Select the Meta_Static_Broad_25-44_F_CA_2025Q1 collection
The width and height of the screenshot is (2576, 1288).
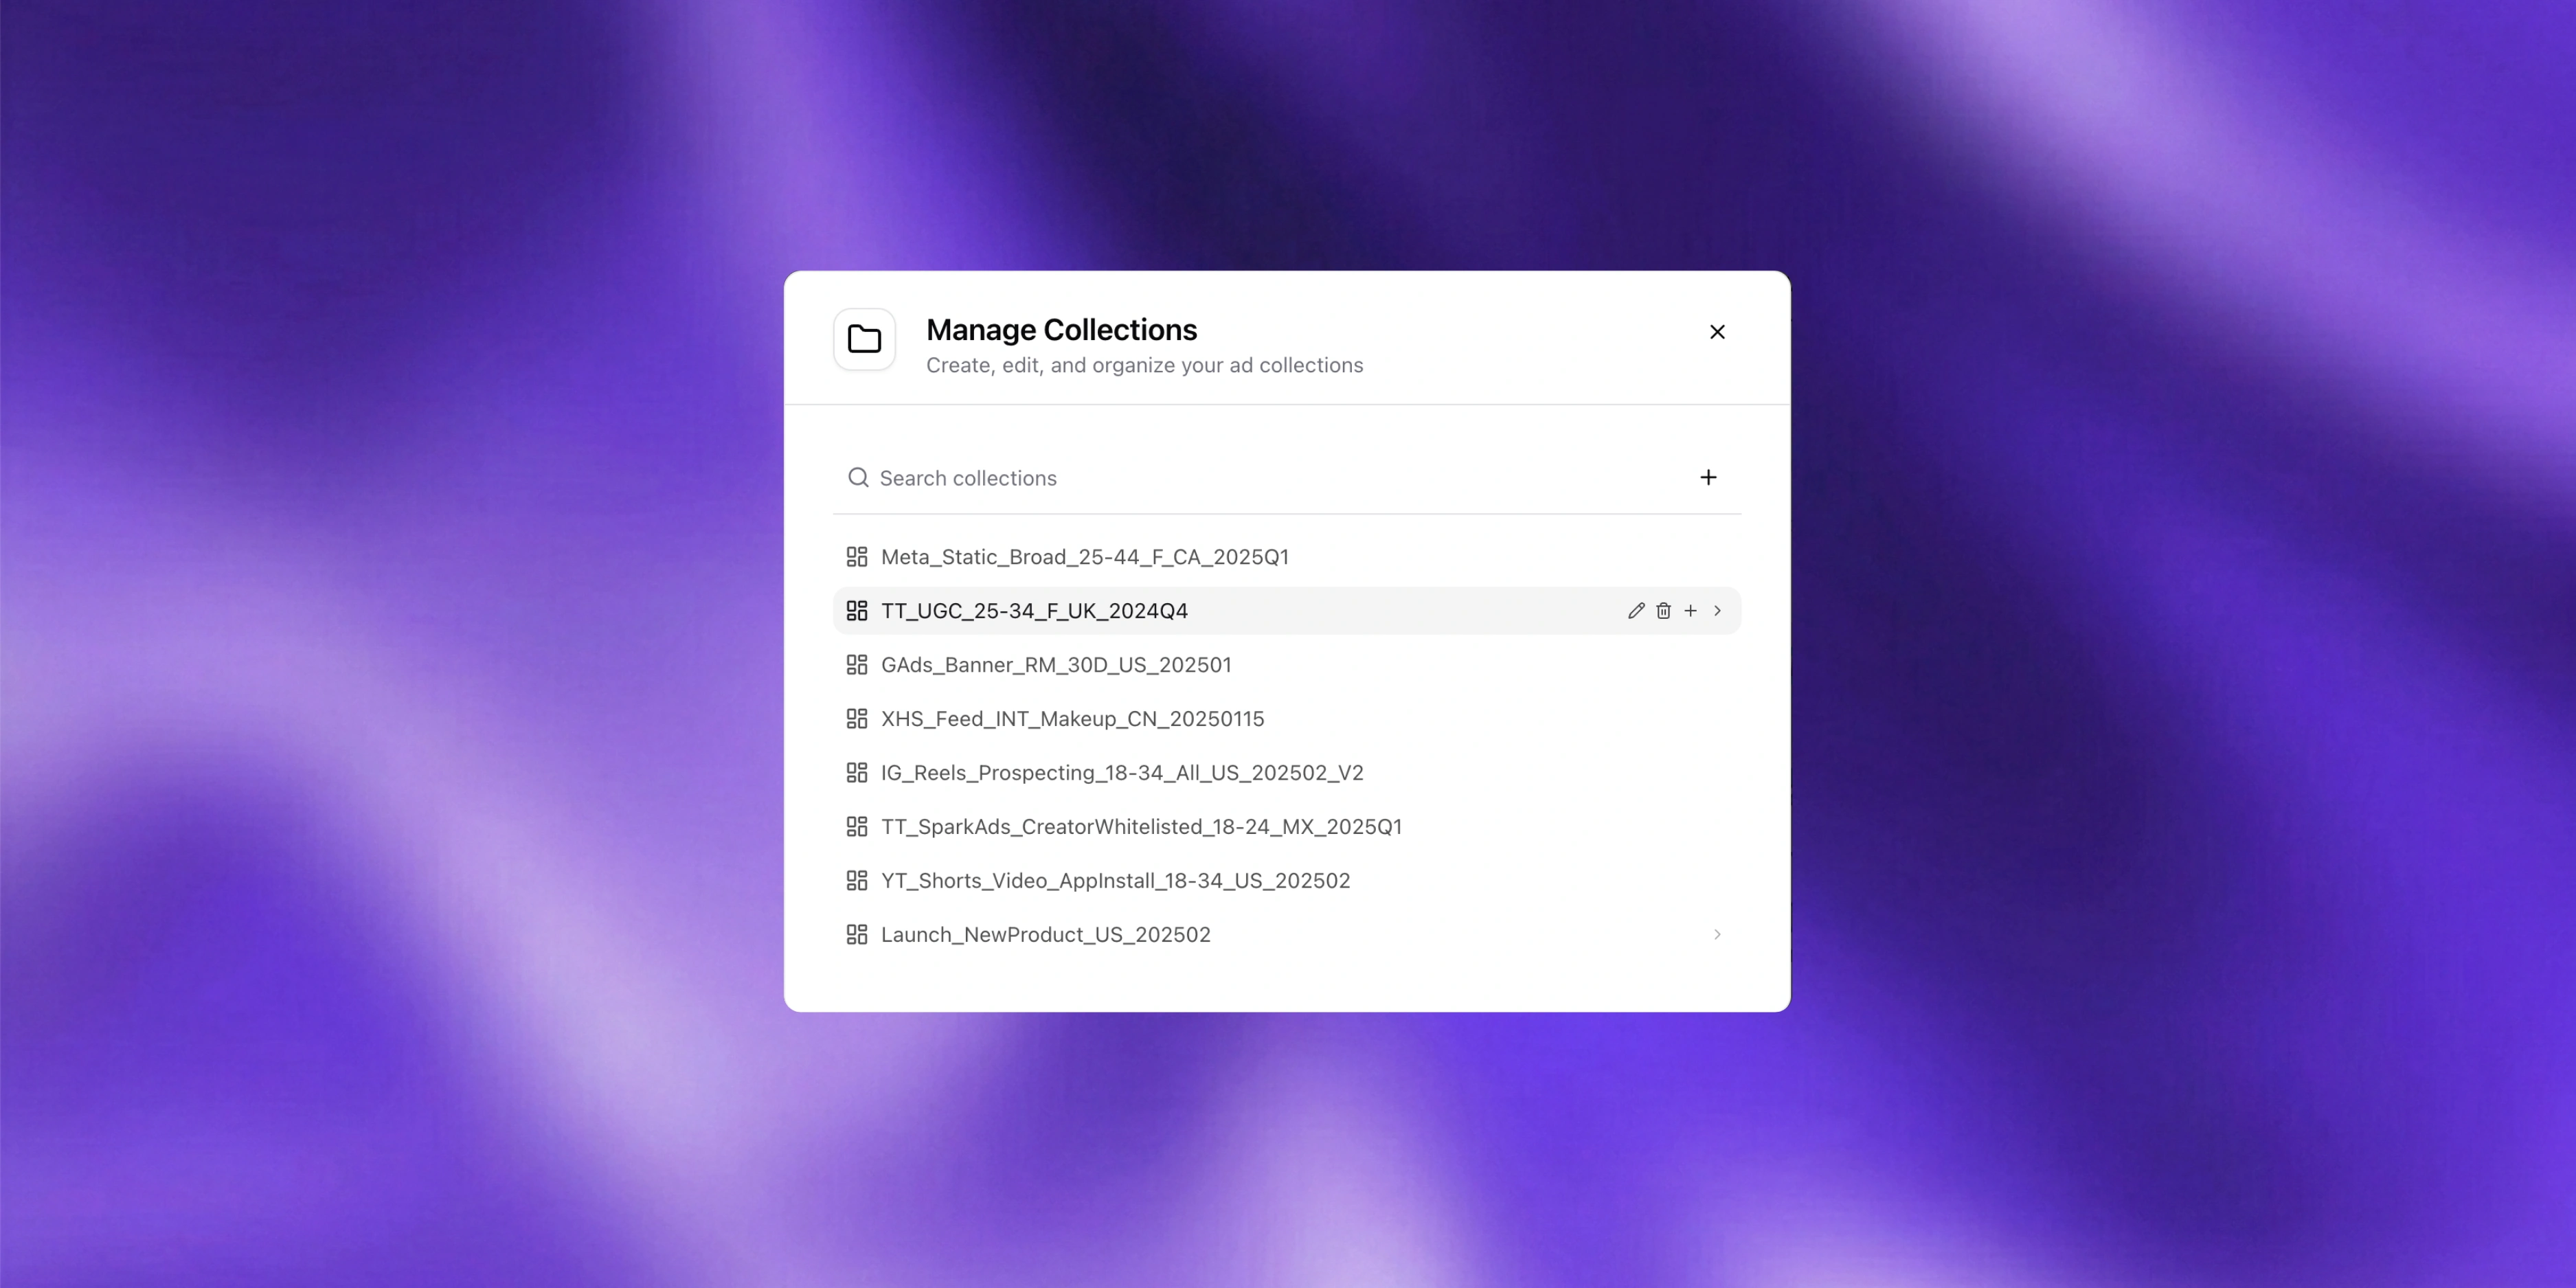click(x=1084, y=556)
